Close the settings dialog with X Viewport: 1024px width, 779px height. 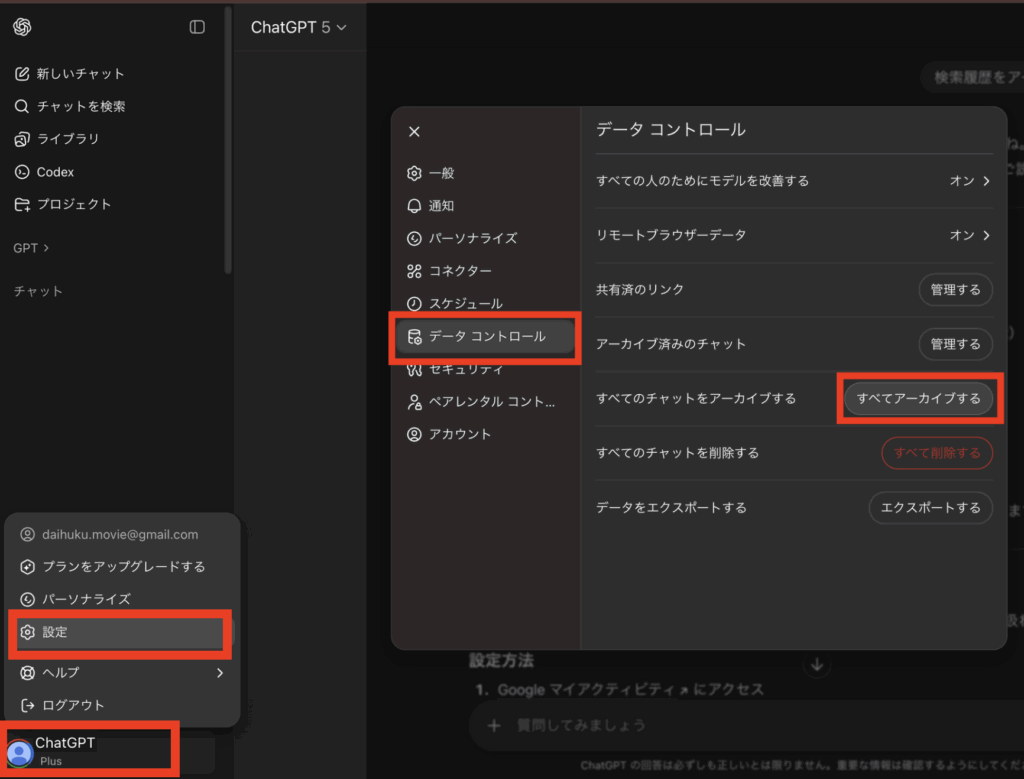(414, 131)
